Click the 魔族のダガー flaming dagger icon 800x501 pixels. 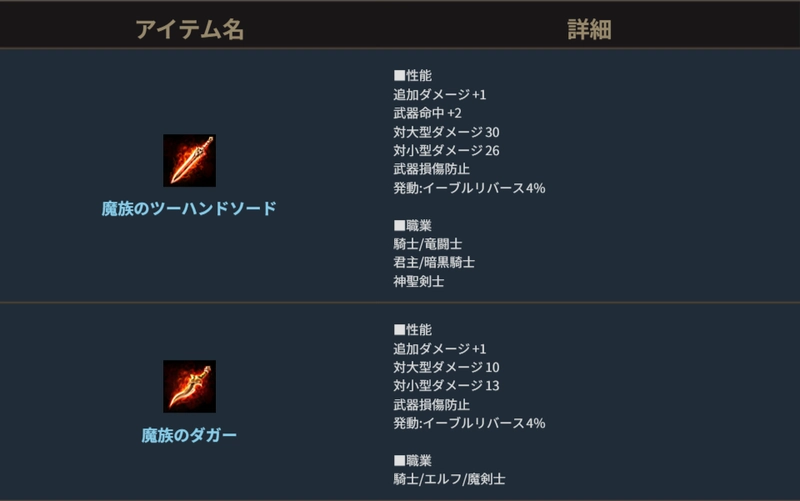click(189, 386)
